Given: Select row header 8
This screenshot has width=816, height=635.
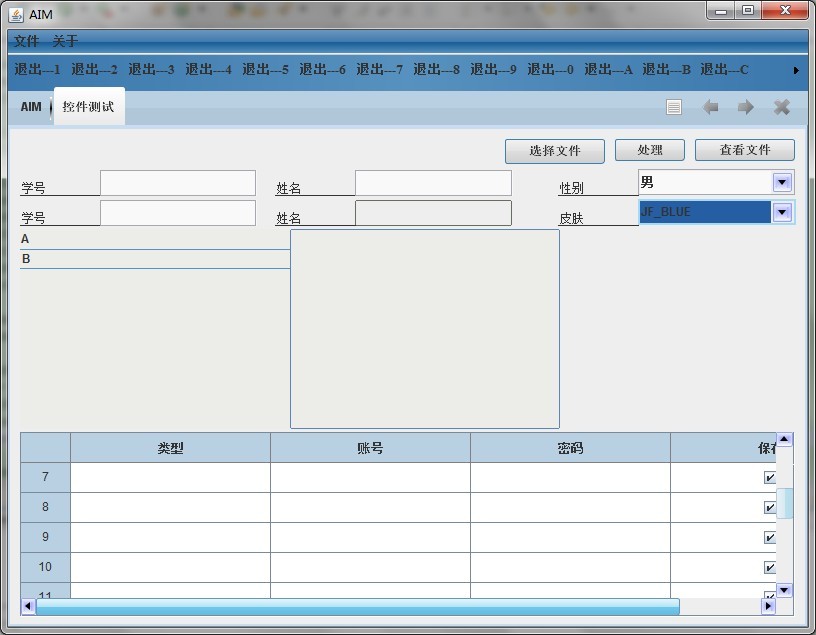Looking at the screenshot, I should [x=45, y=507].
